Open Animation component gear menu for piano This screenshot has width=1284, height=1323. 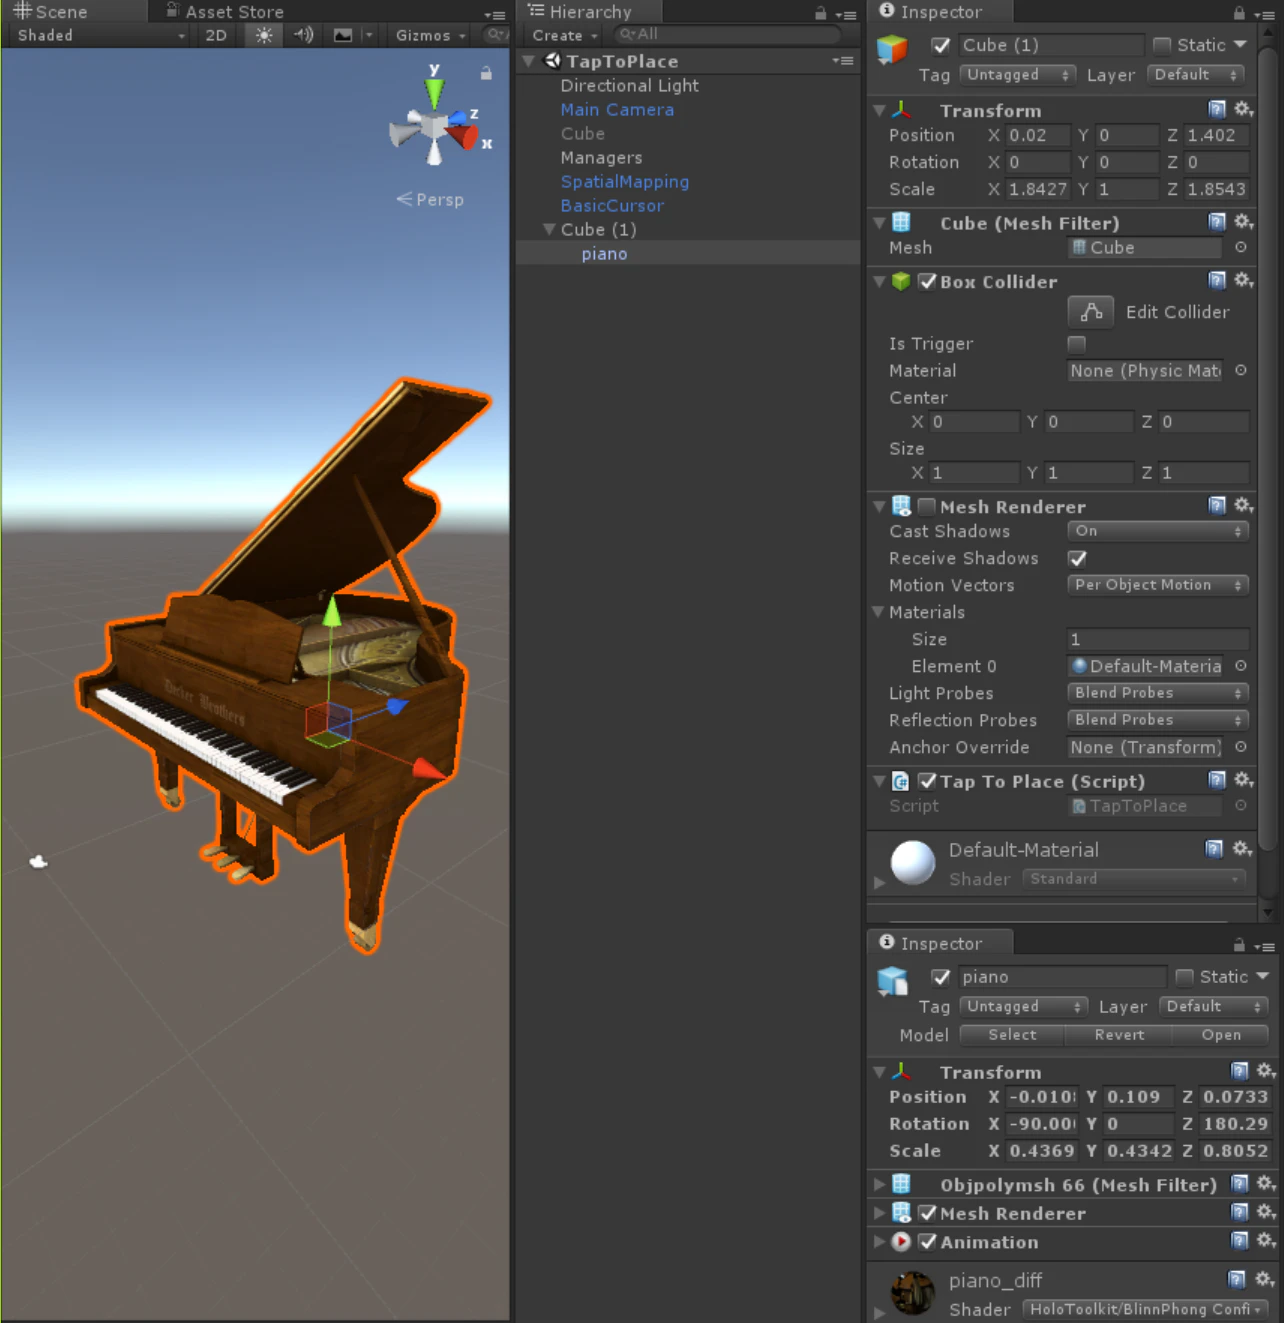pos(1266,1241)
